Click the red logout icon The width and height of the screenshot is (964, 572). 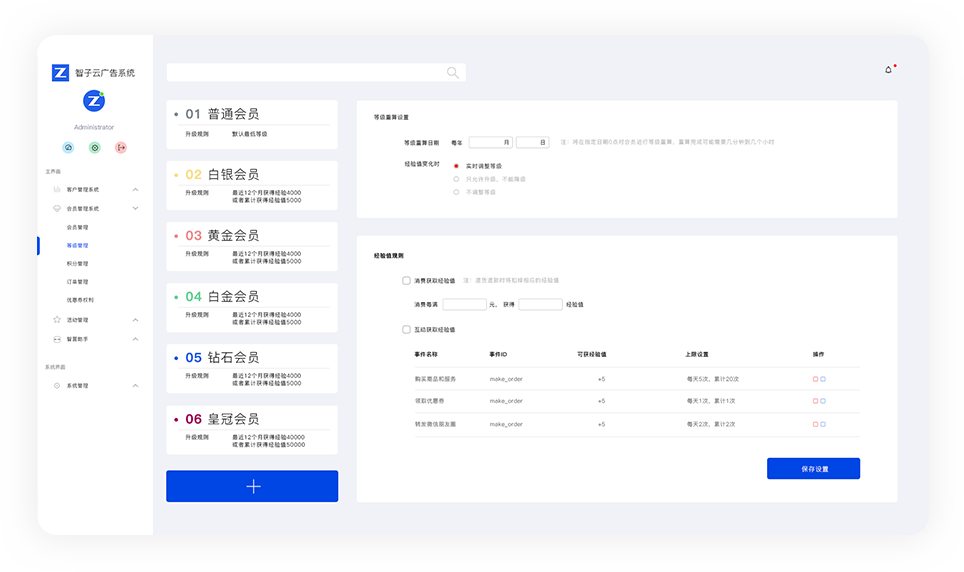(x=120, y=147)
